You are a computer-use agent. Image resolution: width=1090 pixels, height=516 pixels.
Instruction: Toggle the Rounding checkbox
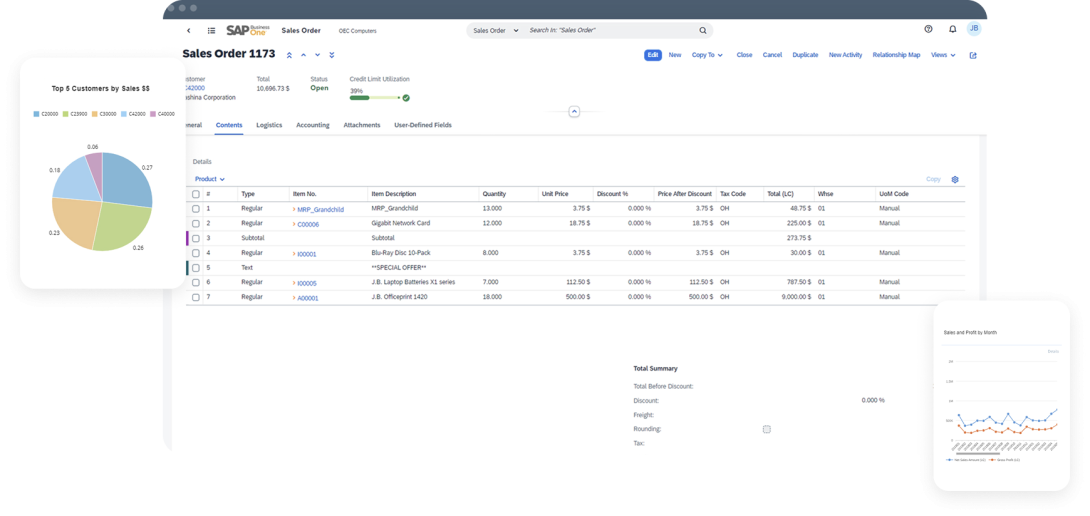point(767,429)
